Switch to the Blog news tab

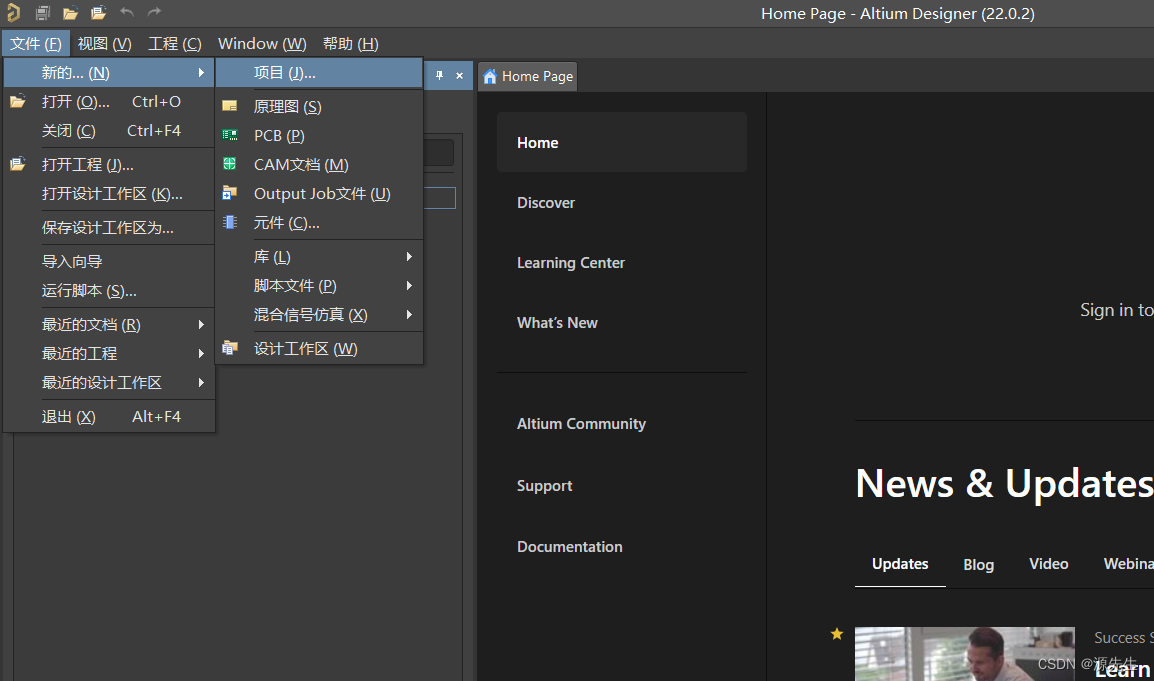tap(979, 565)
